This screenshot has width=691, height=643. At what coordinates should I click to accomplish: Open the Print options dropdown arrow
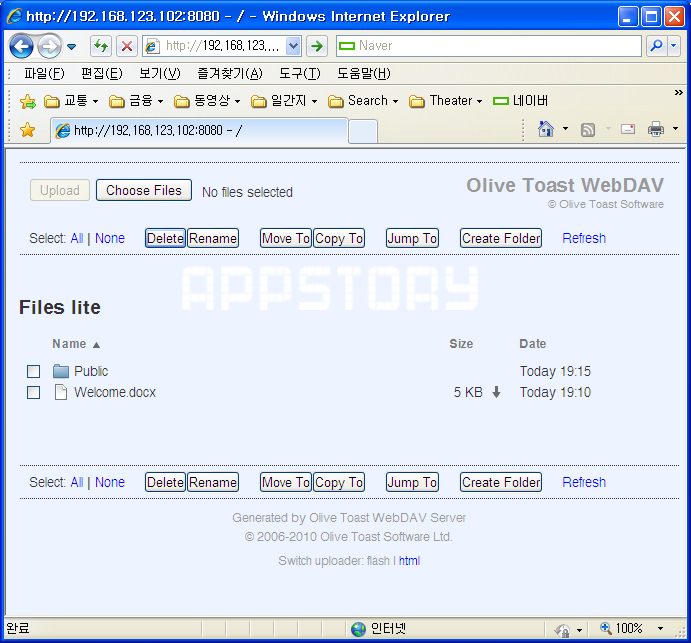click(675, 129)
